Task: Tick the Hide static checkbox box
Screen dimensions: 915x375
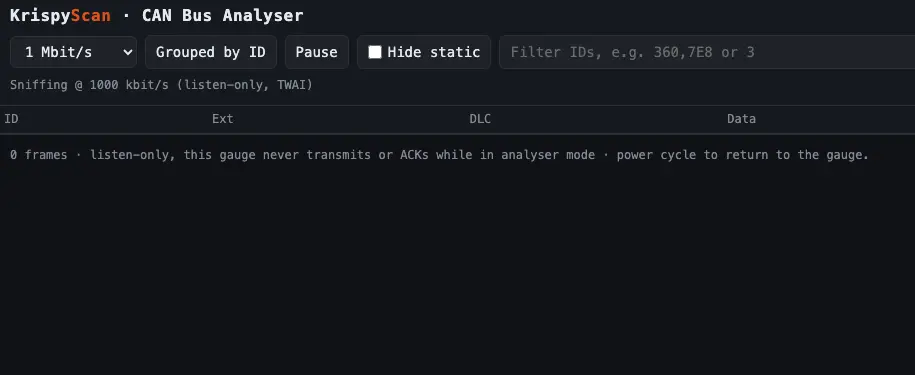Action: [x=375, y=52]
